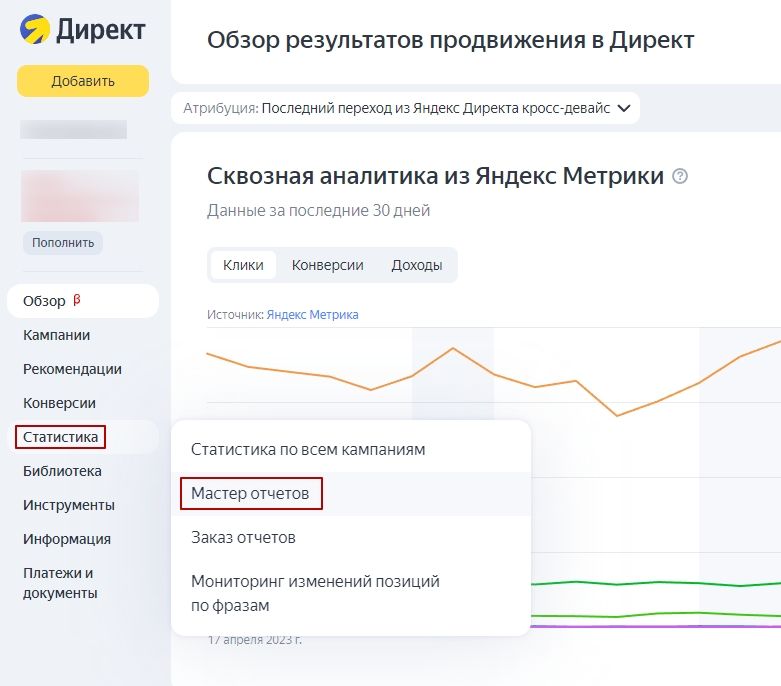Image resolution: width=781 pixels, height=686 pixels.
Task: Expand the Инструменты sidebar item
Action: point(68,505)
